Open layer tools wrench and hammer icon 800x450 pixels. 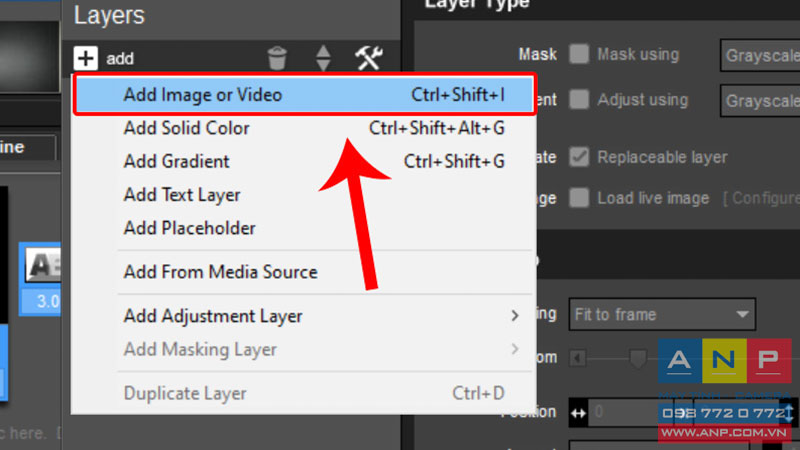click(369, 58)
